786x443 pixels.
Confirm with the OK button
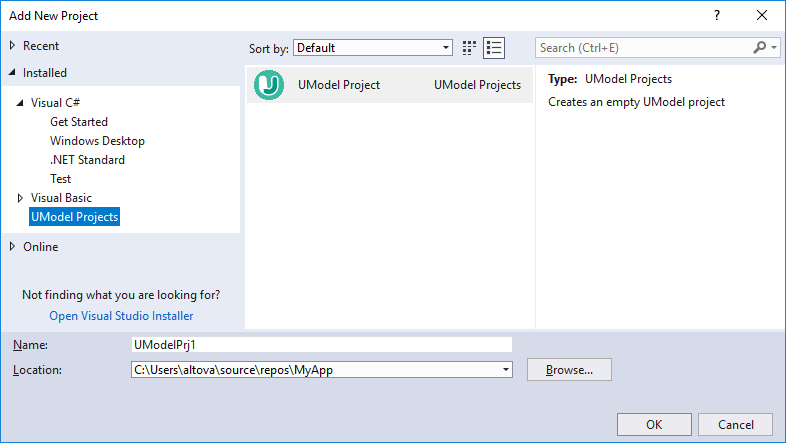(x=654, y=424)
